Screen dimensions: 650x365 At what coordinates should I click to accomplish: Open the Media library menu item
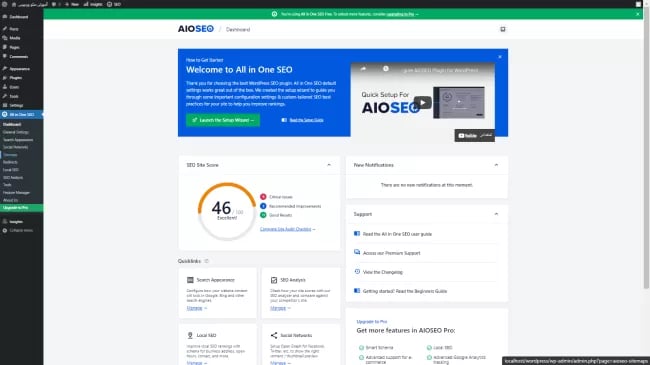pyautogui.click(x=15, y=38)
